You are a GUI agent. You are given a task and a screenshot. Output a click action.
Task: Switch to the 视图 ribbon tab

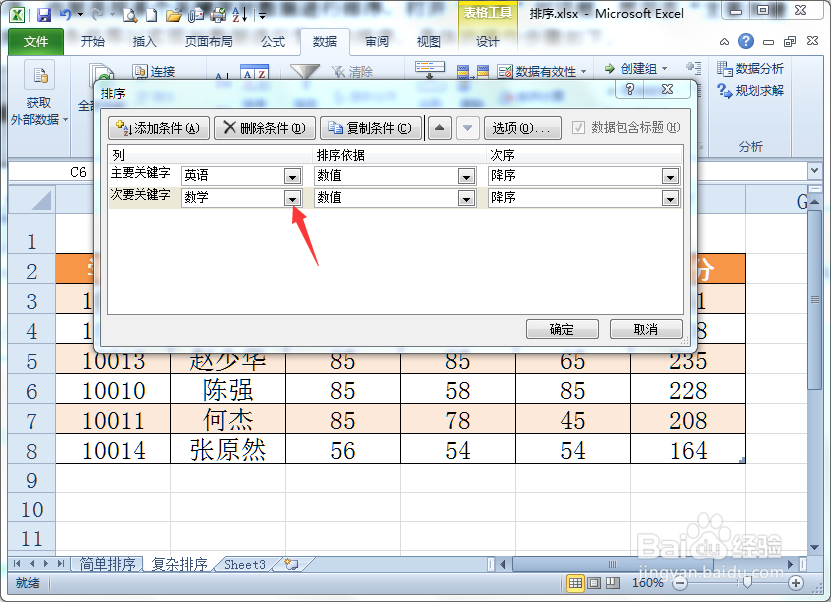pos(428,41)
